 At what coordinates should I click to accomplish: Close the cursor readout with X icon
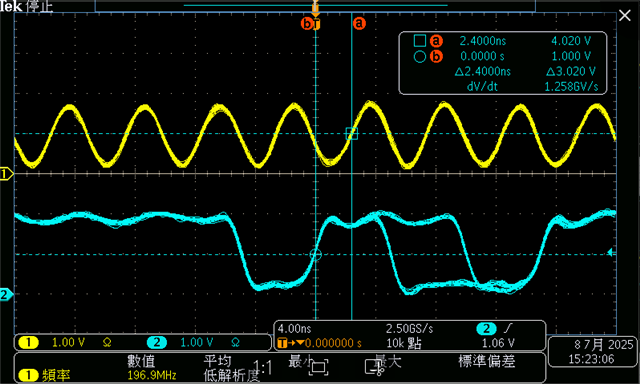pos(625,16)
